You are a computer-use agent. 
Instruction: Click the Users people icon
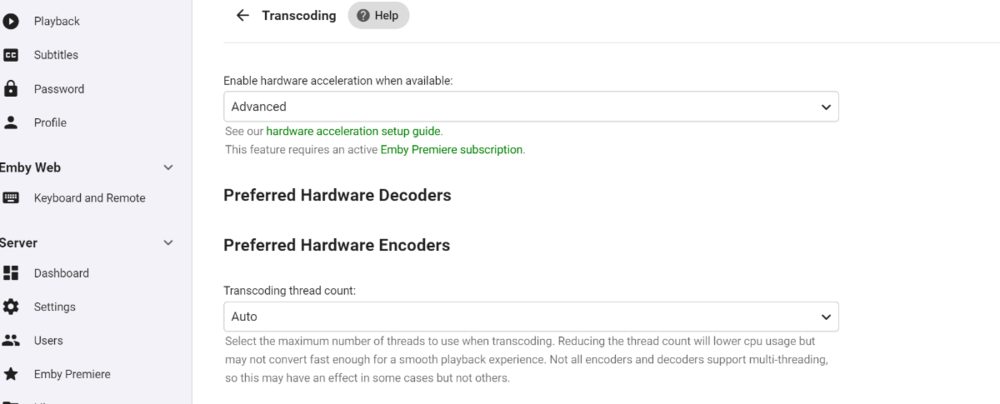pos(11,341)
